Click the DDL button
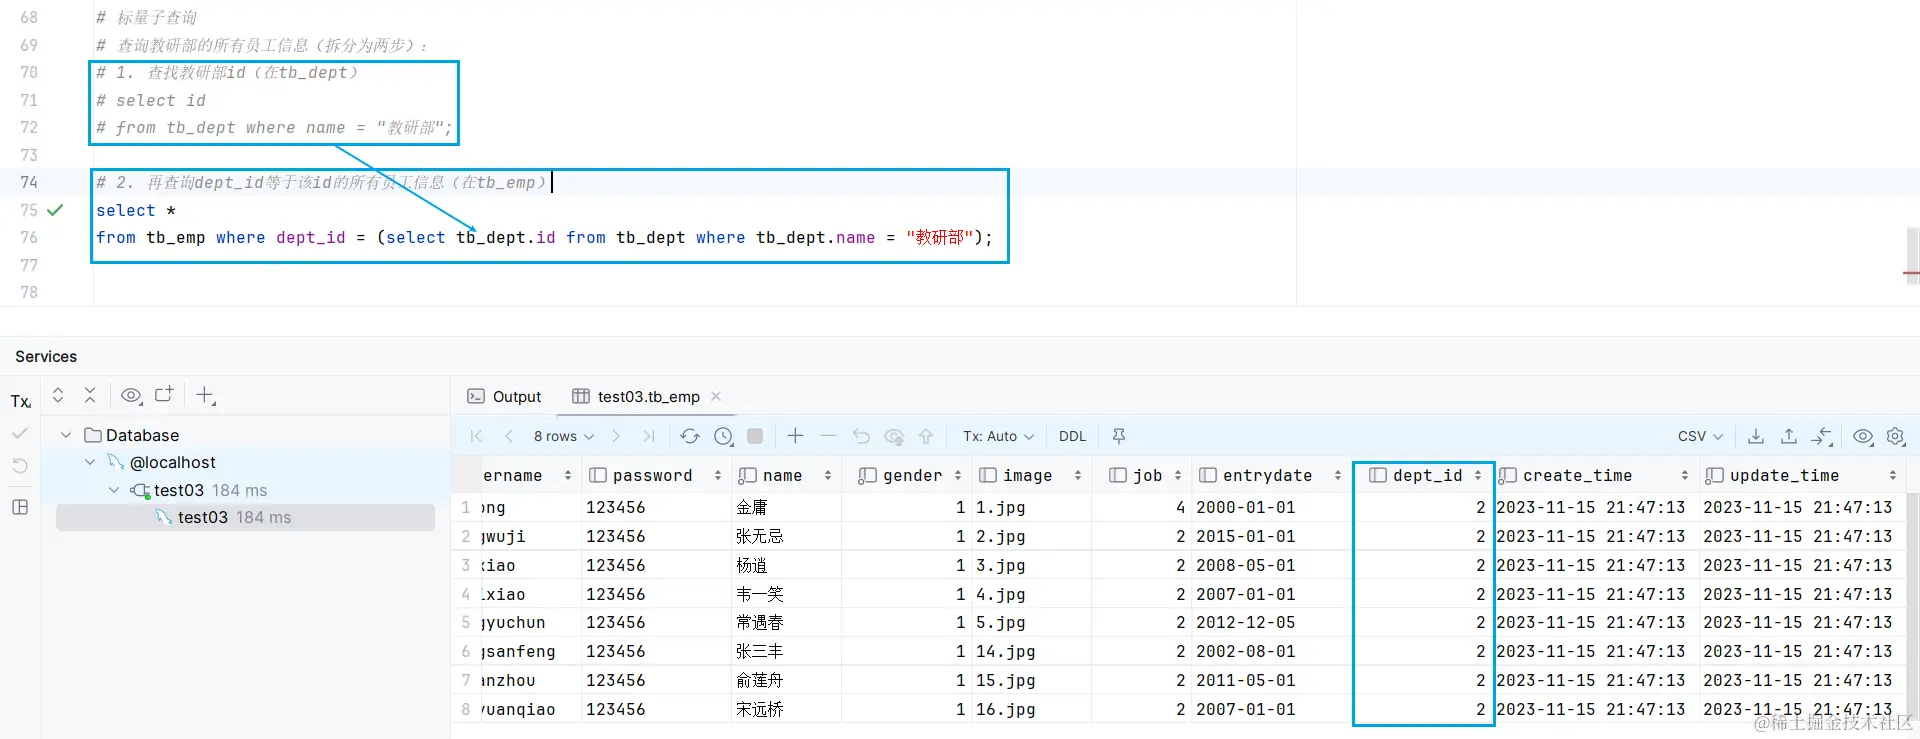 point(1072,436)
